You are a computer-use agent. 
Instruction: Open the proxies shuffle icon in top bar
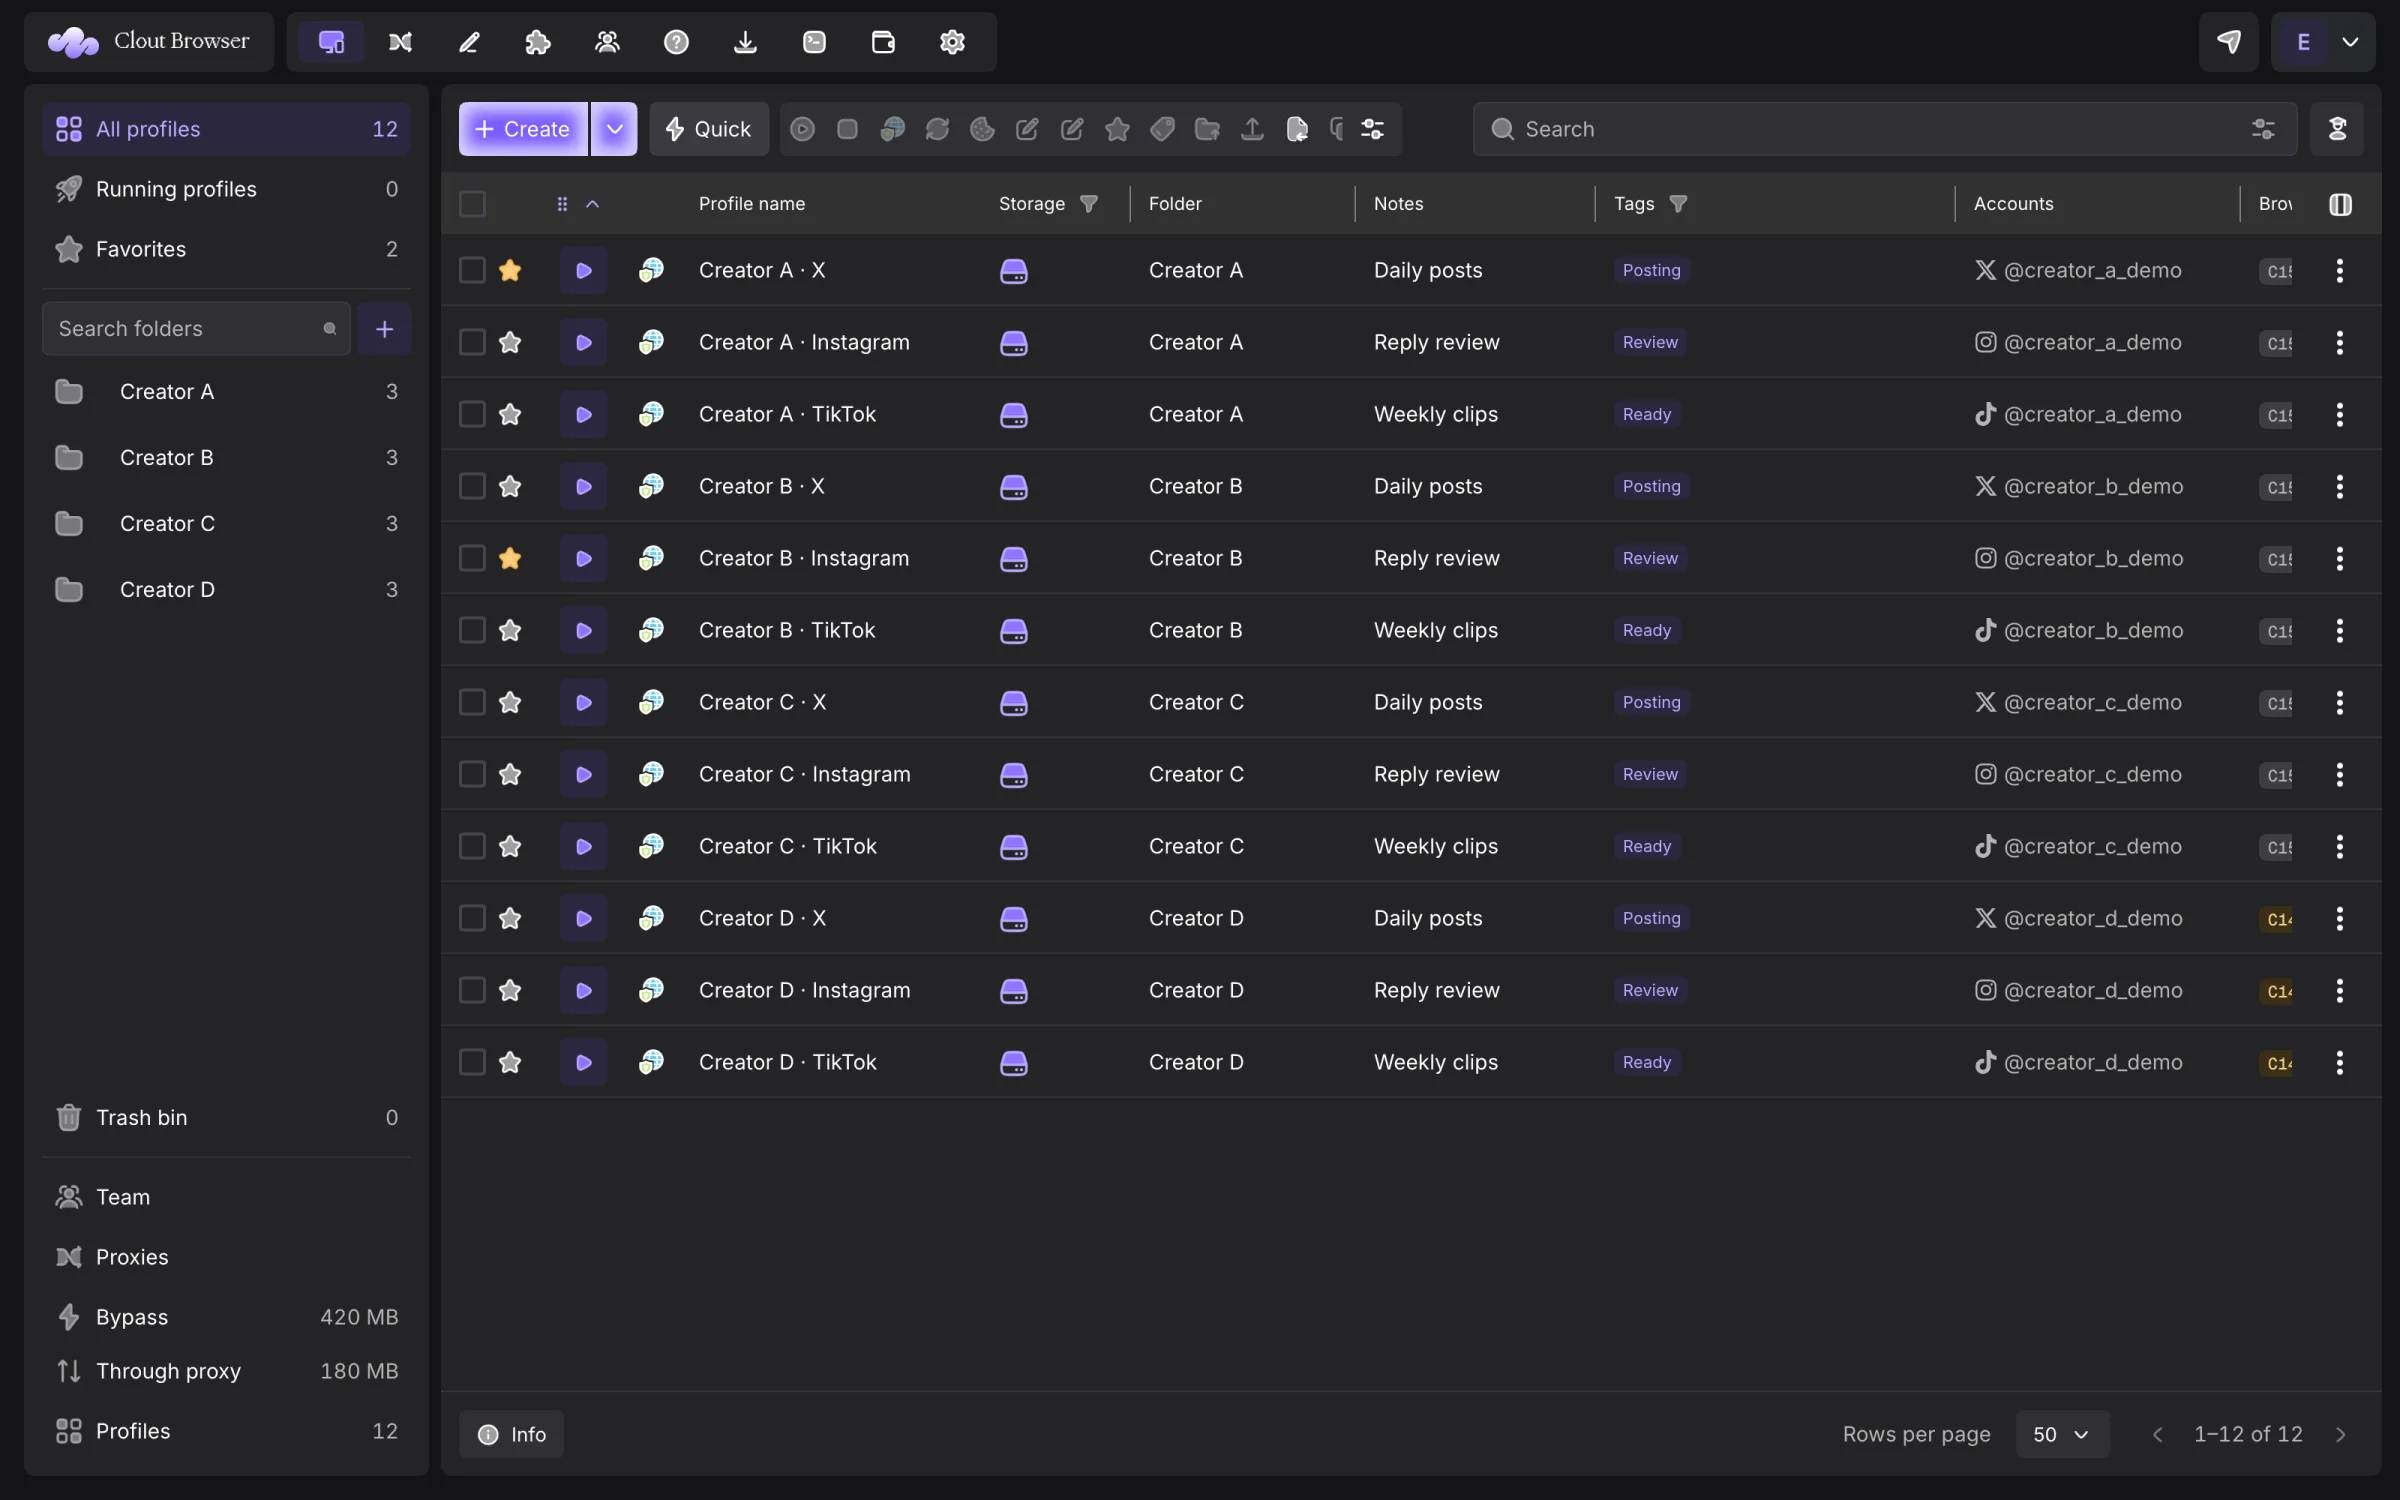pyautogui.click(x=400, y=42)
